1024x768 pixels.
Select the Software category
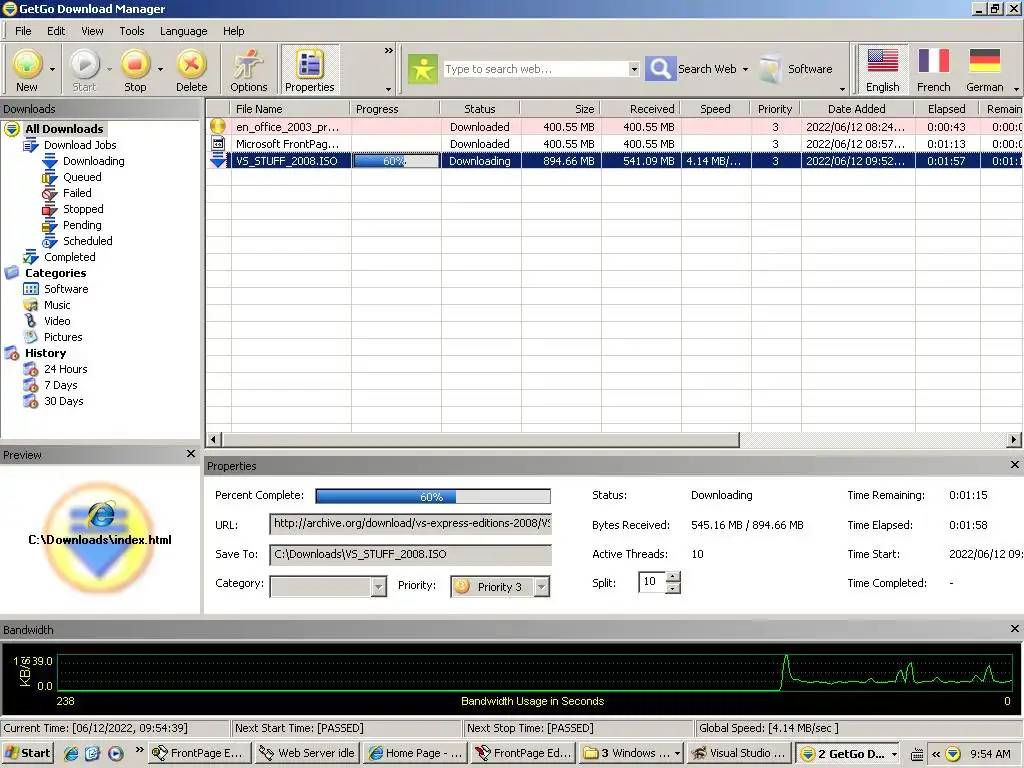click(66, 289)
